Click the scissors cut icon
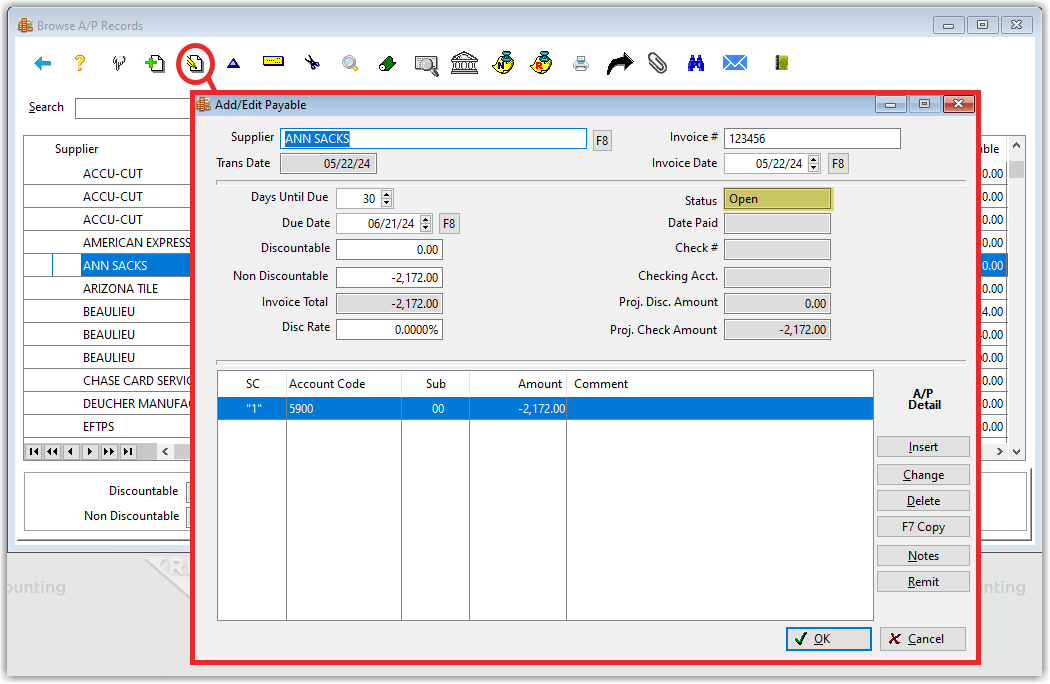 311,62
